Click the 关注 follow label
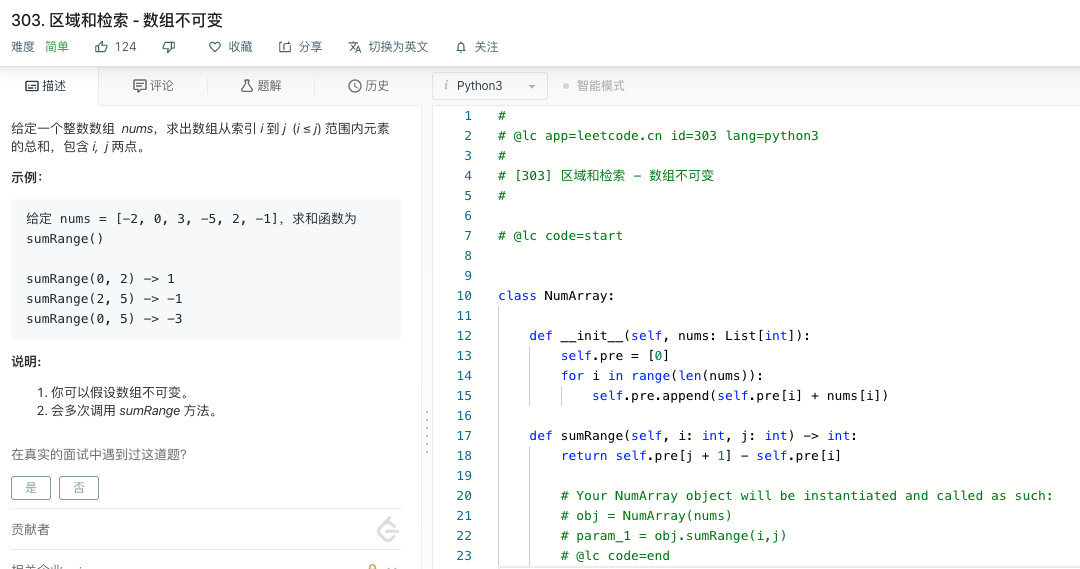Viewport: 1080px width, 569px height. 486,47
